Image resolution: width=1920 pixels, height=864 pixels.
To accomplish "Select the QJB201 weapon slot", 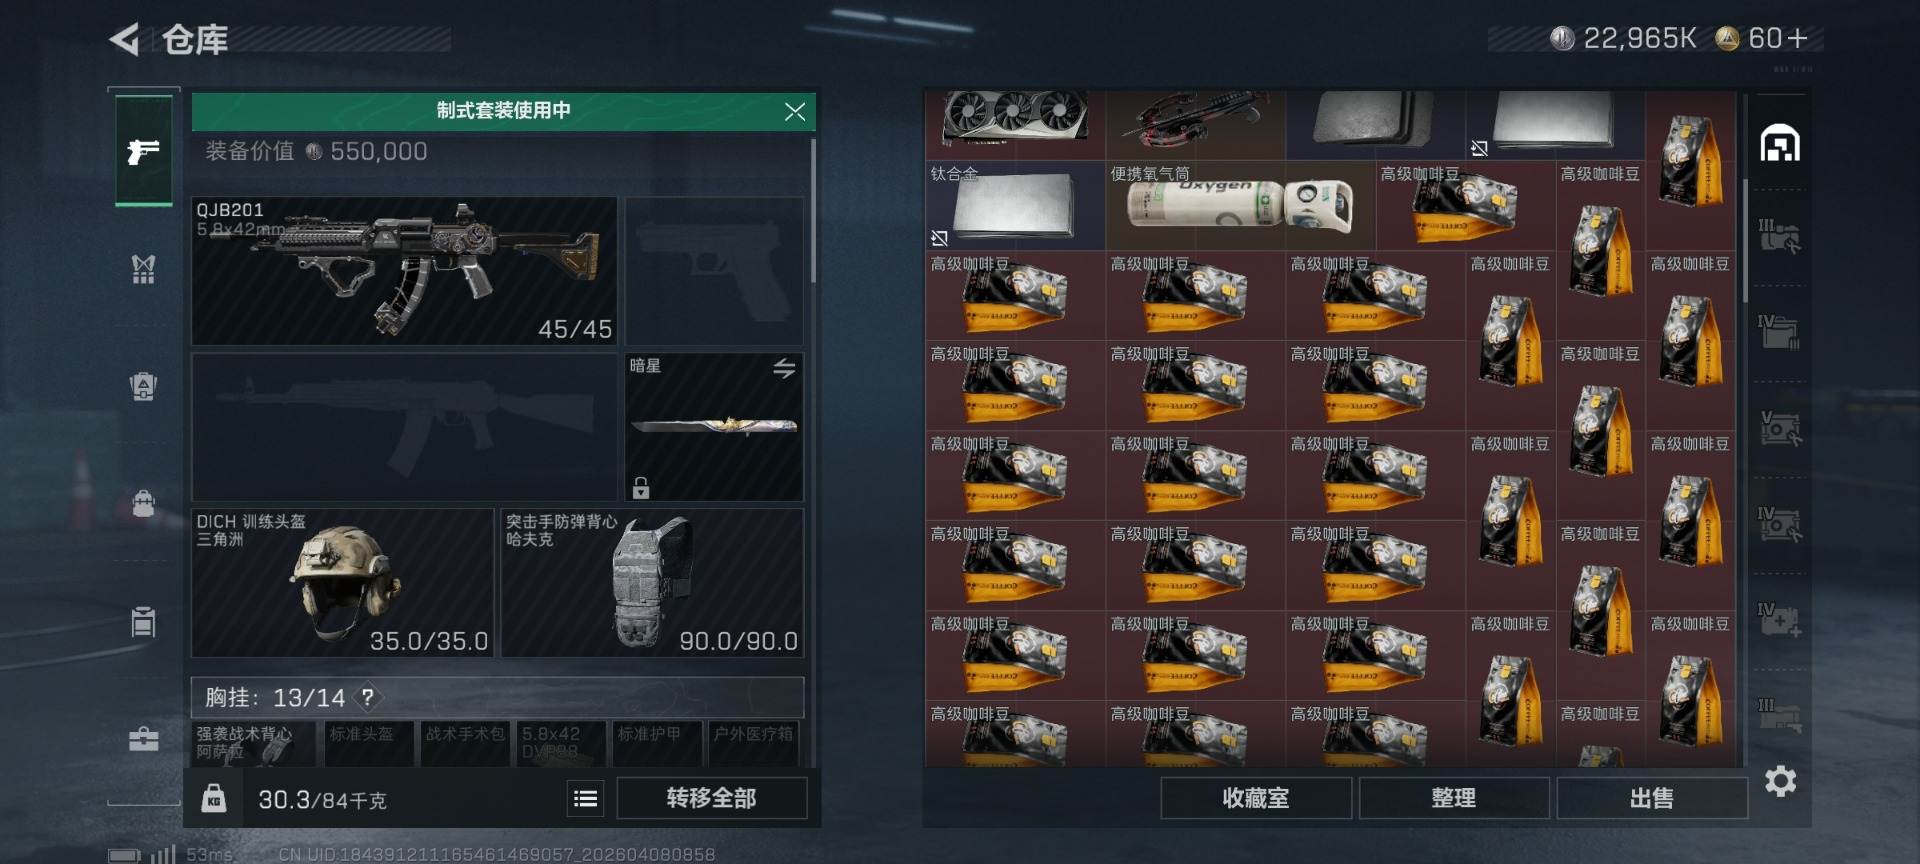I will pyautogui.click(x=404, y=271).
